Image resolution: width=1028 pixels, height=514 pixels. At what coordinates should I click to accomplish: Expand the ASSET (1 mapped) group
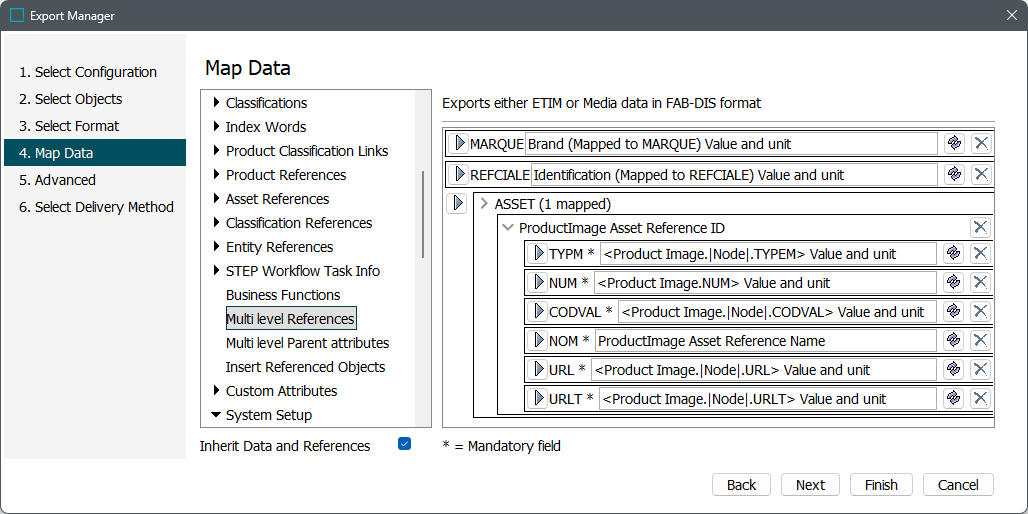(484, 204)
